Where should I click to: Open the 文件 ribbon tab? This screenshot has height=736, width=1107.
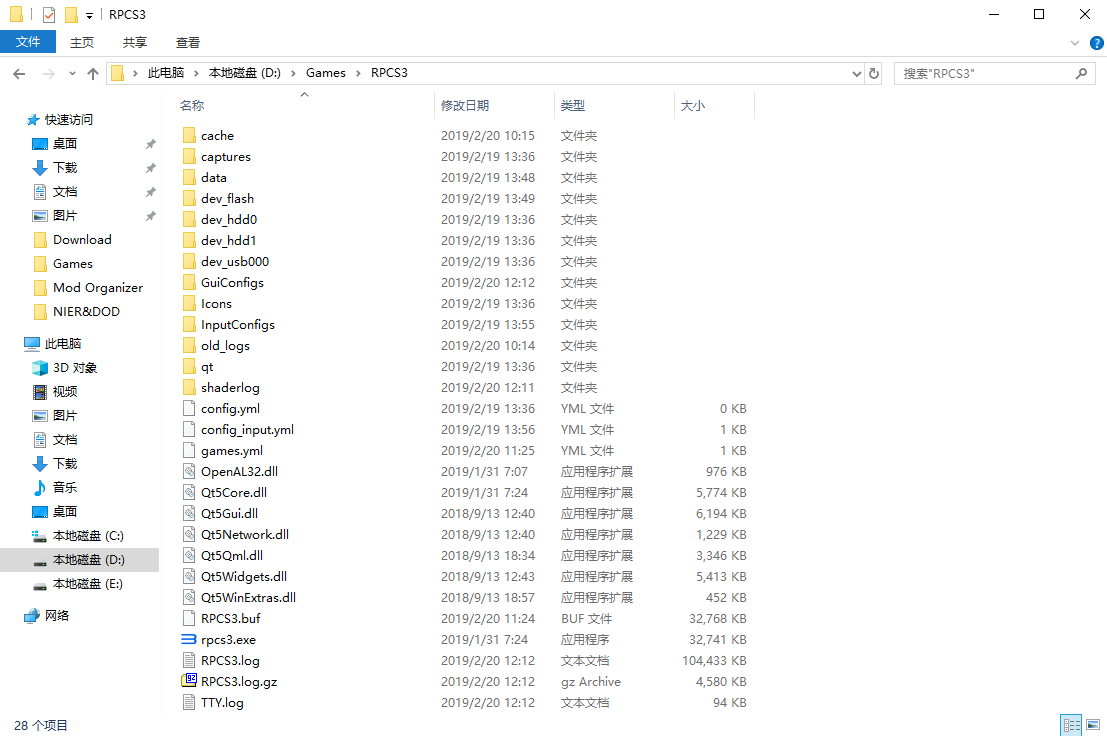(x=28, y=42)
